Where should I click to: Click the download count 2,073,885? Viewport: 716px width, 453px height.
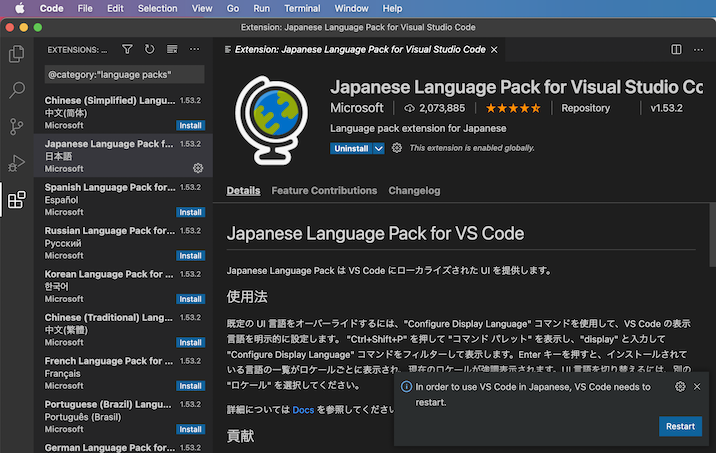point(435,108)
